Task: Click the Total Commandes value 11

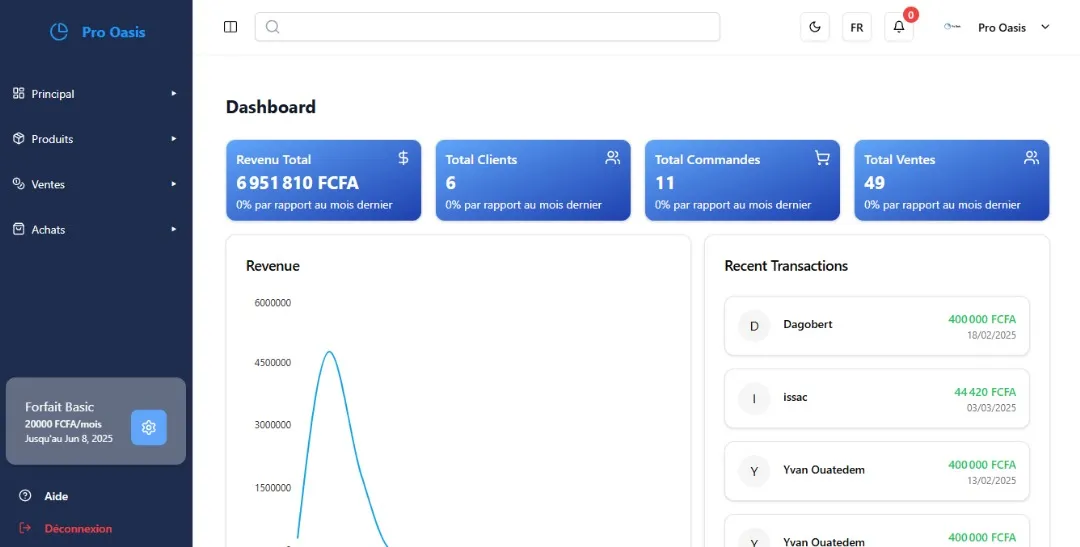Action: click(x=665, y=183)
